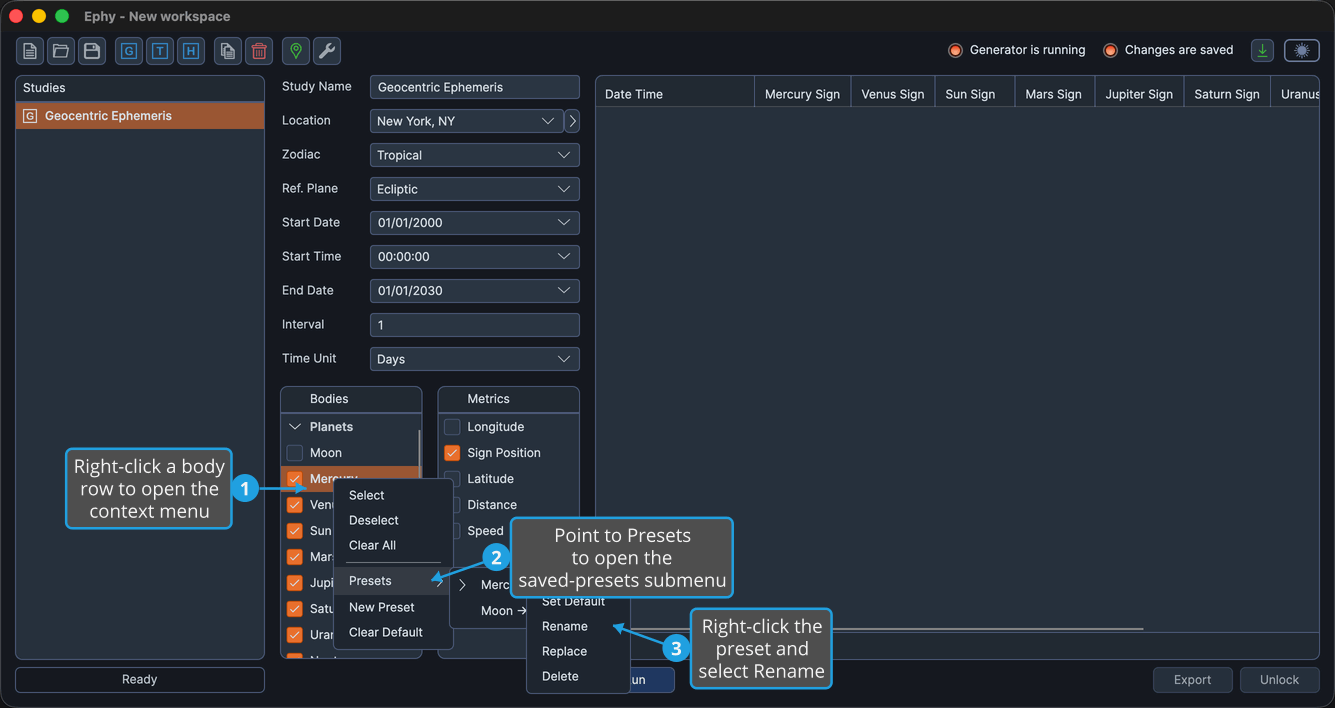Choose Select from the context menu
Viewport: 1335px width, 708px height.
pos(393,496)
